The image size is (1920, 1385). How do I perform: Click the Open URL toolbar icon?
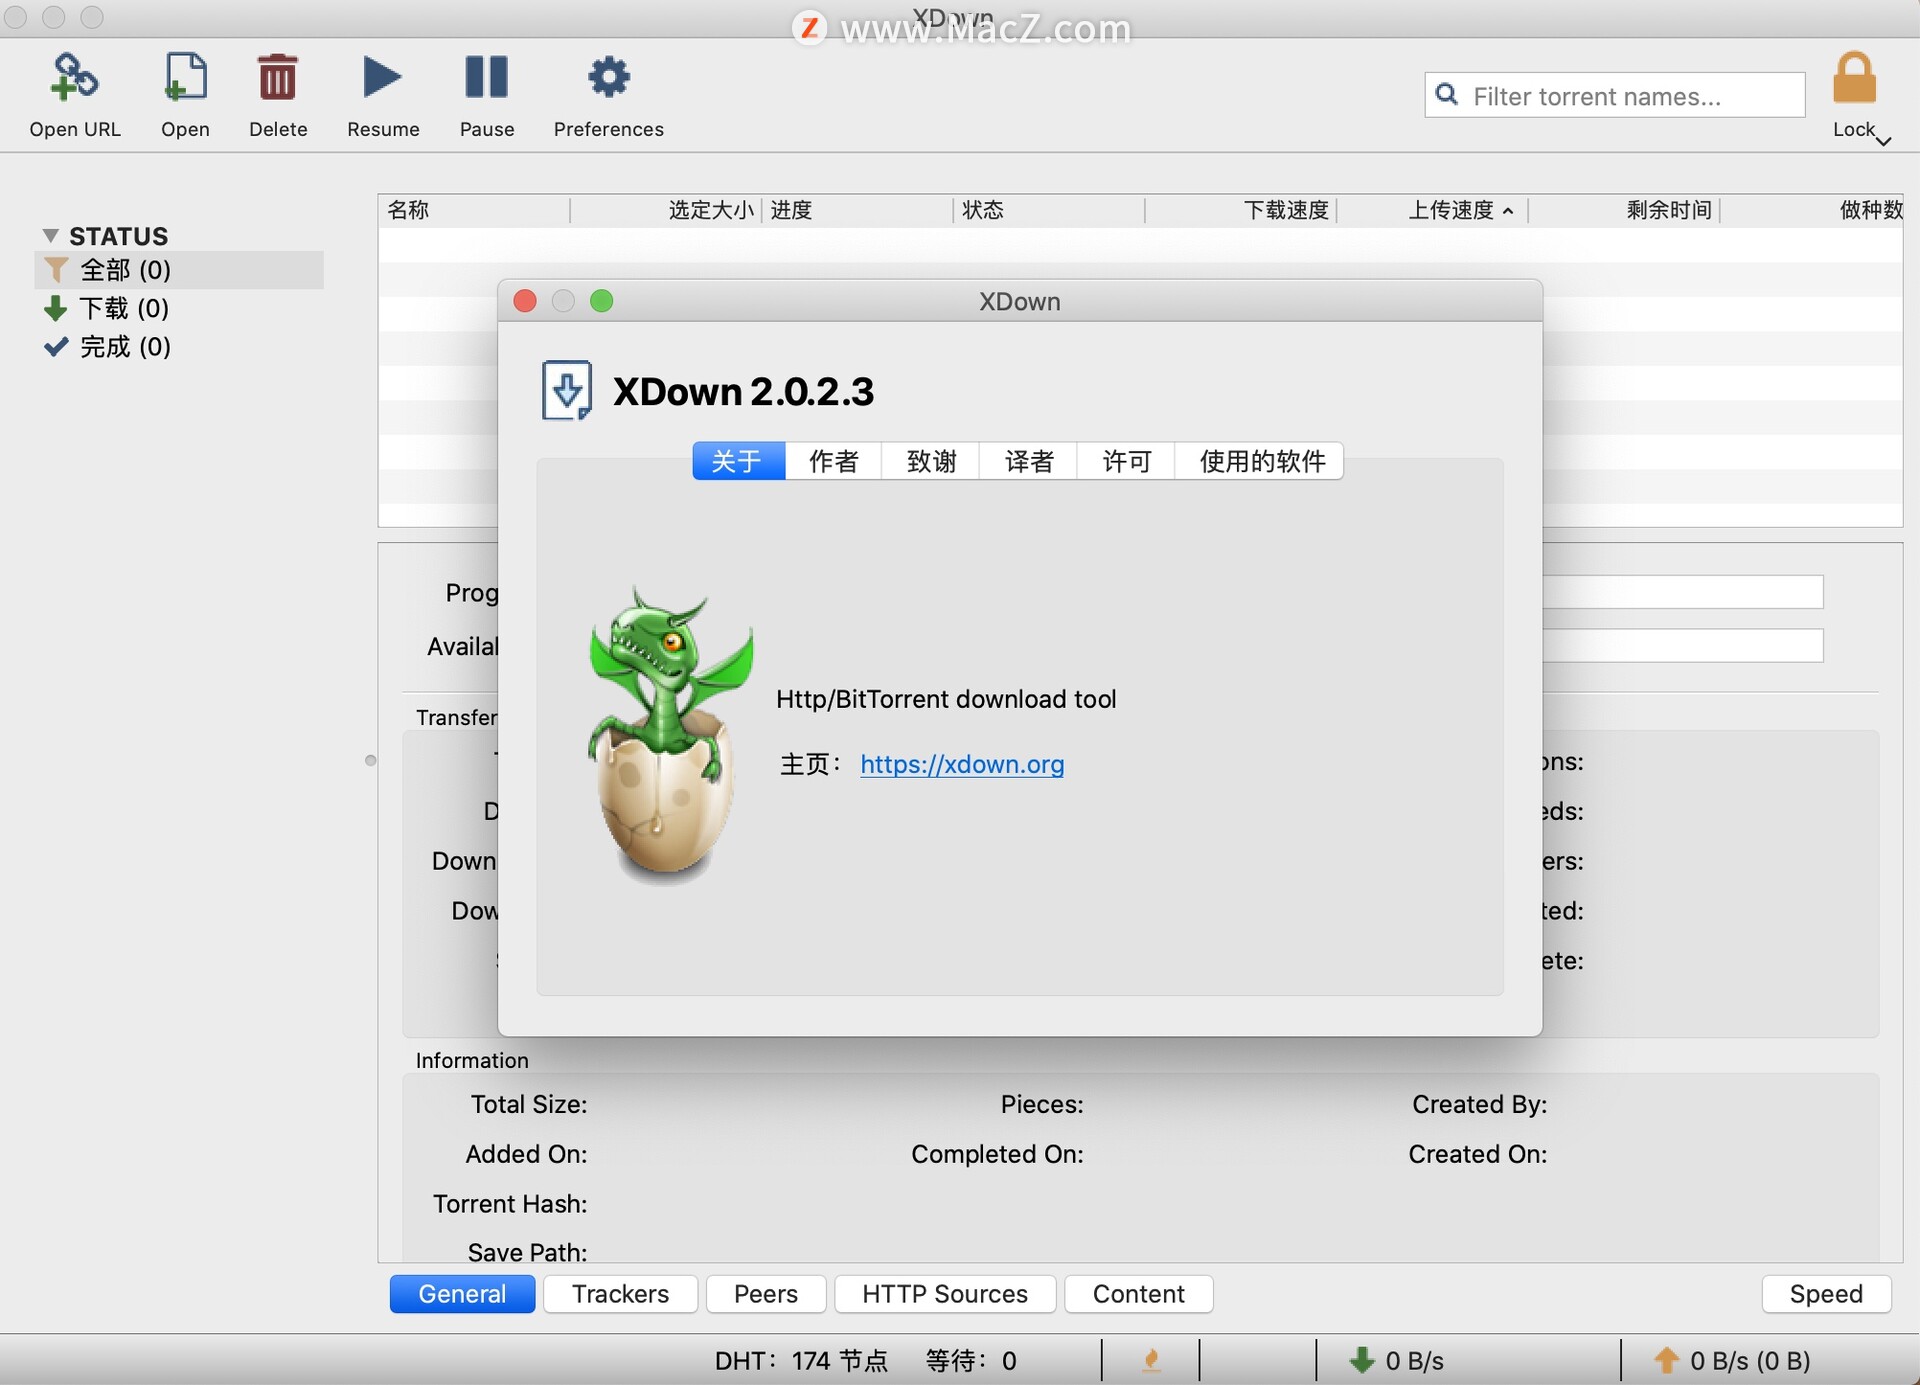pos(75,77)
